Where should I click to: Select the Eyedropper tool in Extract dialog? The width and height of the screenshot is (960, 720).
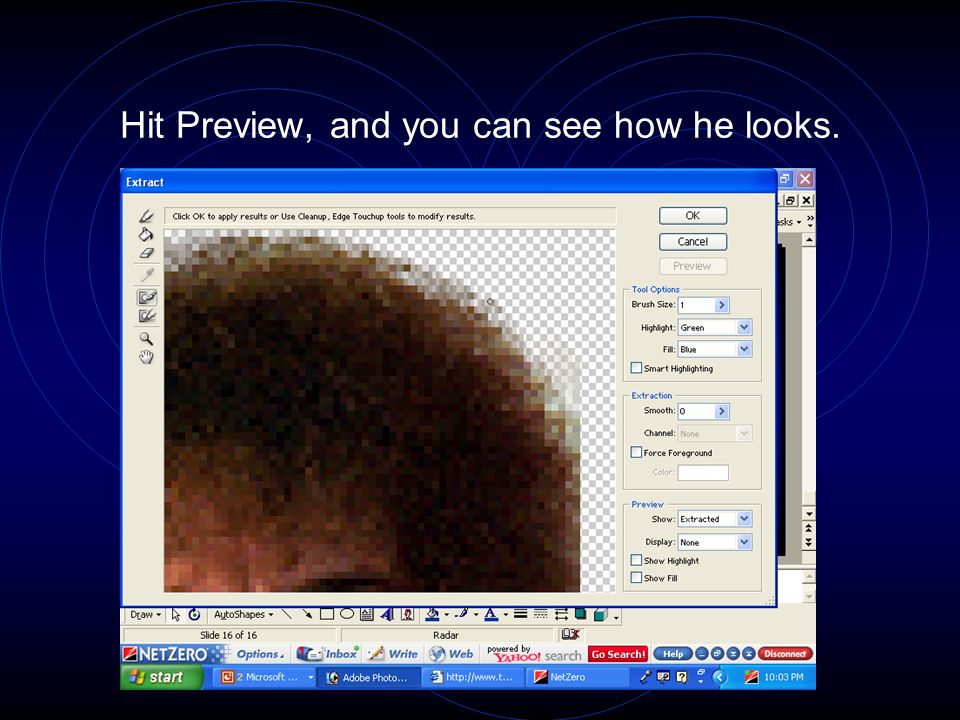click(146, 274)
